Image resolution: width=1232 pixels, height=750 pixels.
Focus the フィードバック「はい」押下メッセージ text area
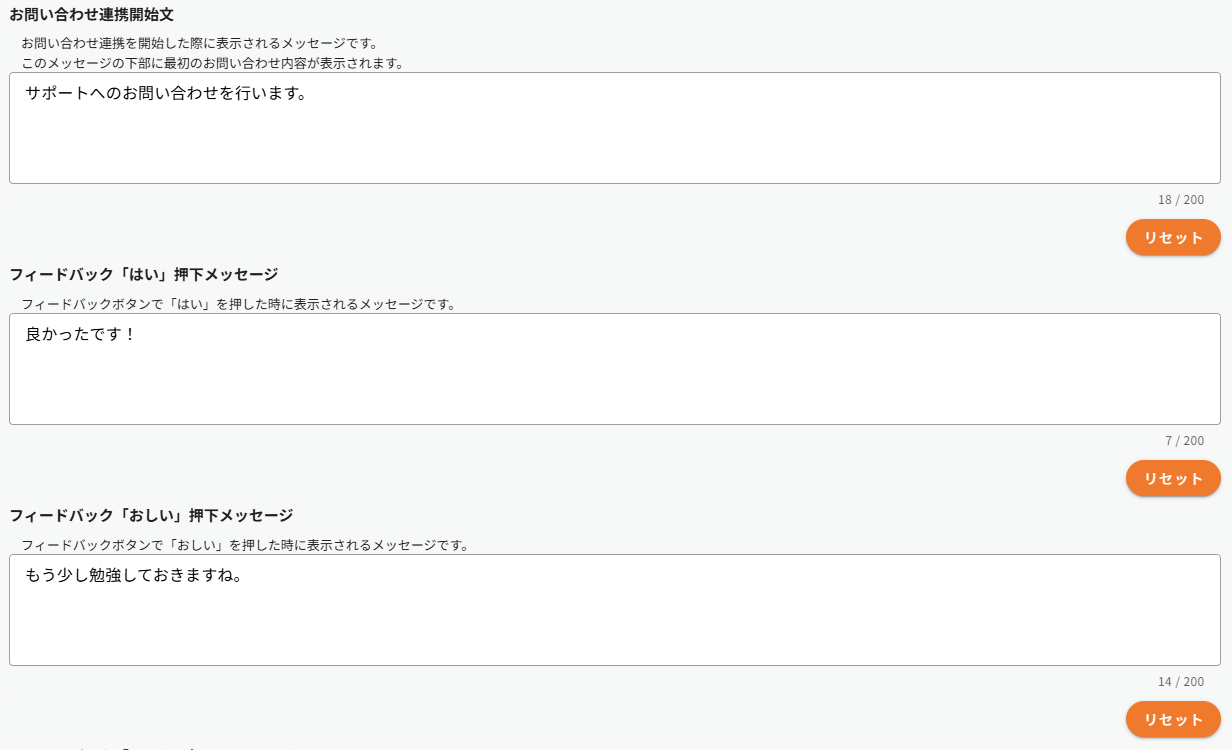(614, 381)
